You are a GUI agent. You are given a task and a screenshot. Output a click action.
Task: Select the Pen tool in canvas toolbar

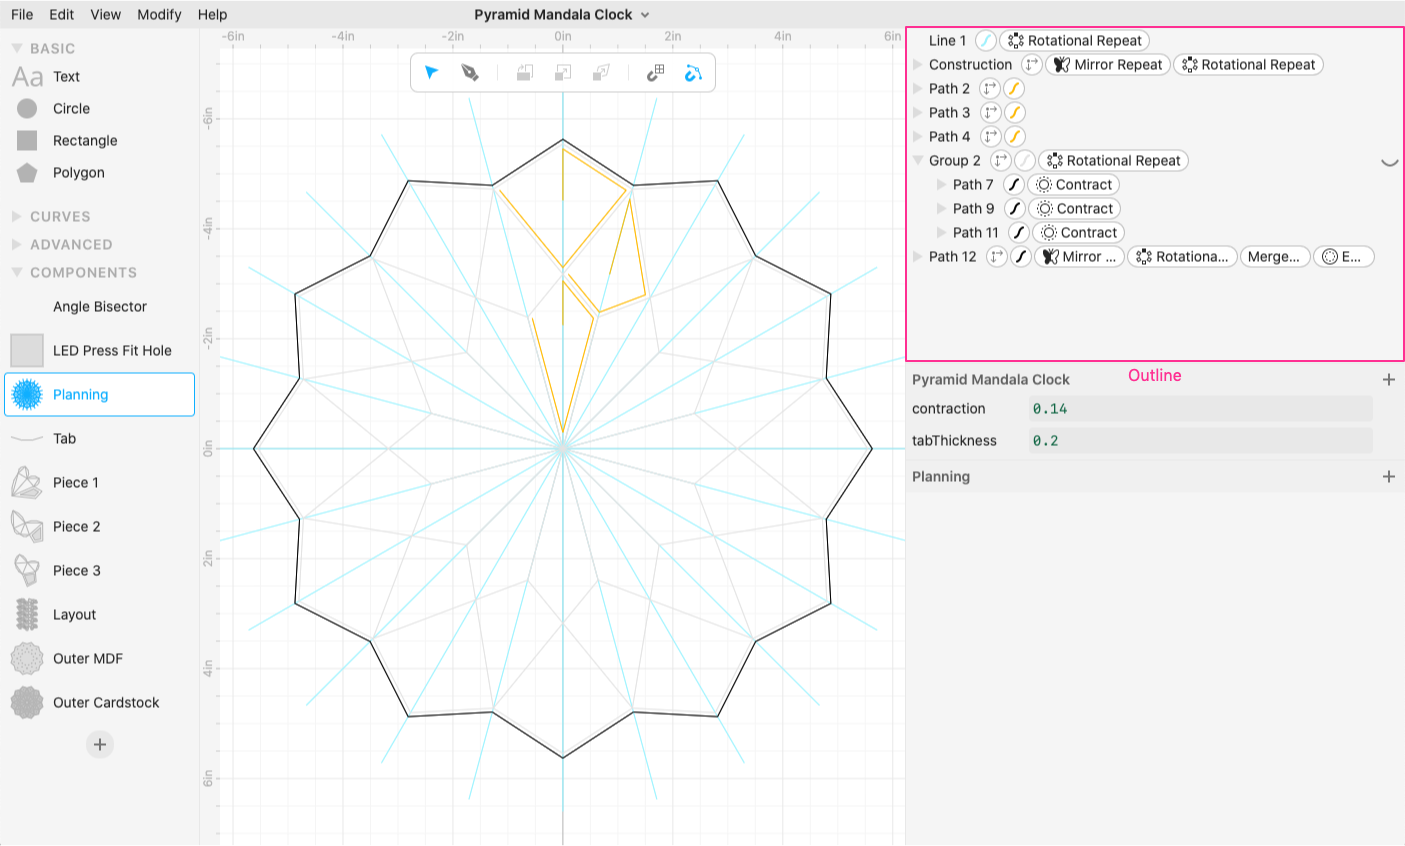pos(469,72)
